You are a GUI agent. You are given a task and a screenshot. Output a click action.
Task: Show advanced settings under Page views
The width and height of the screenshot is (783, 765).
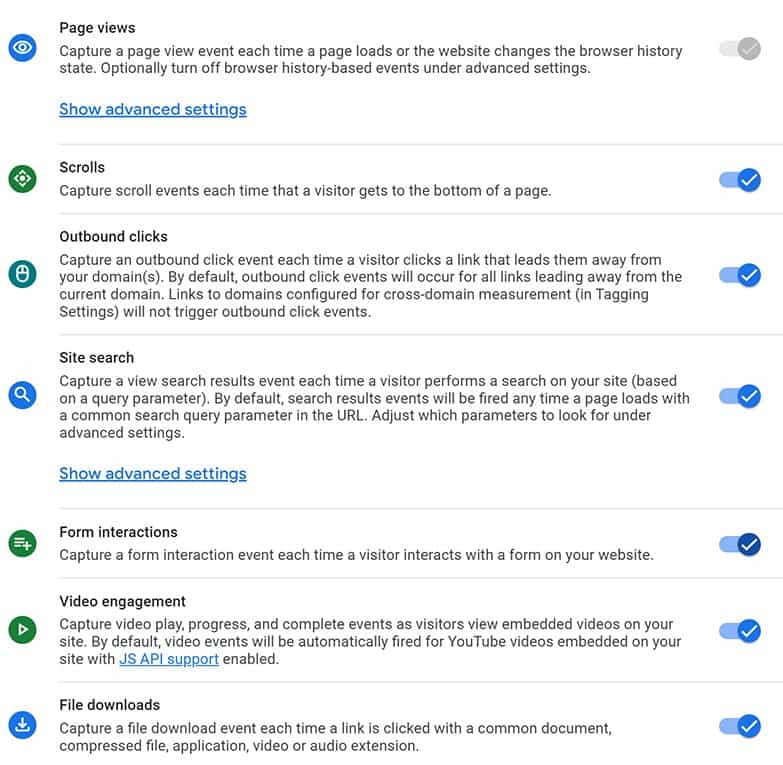(x=153, y=109)
